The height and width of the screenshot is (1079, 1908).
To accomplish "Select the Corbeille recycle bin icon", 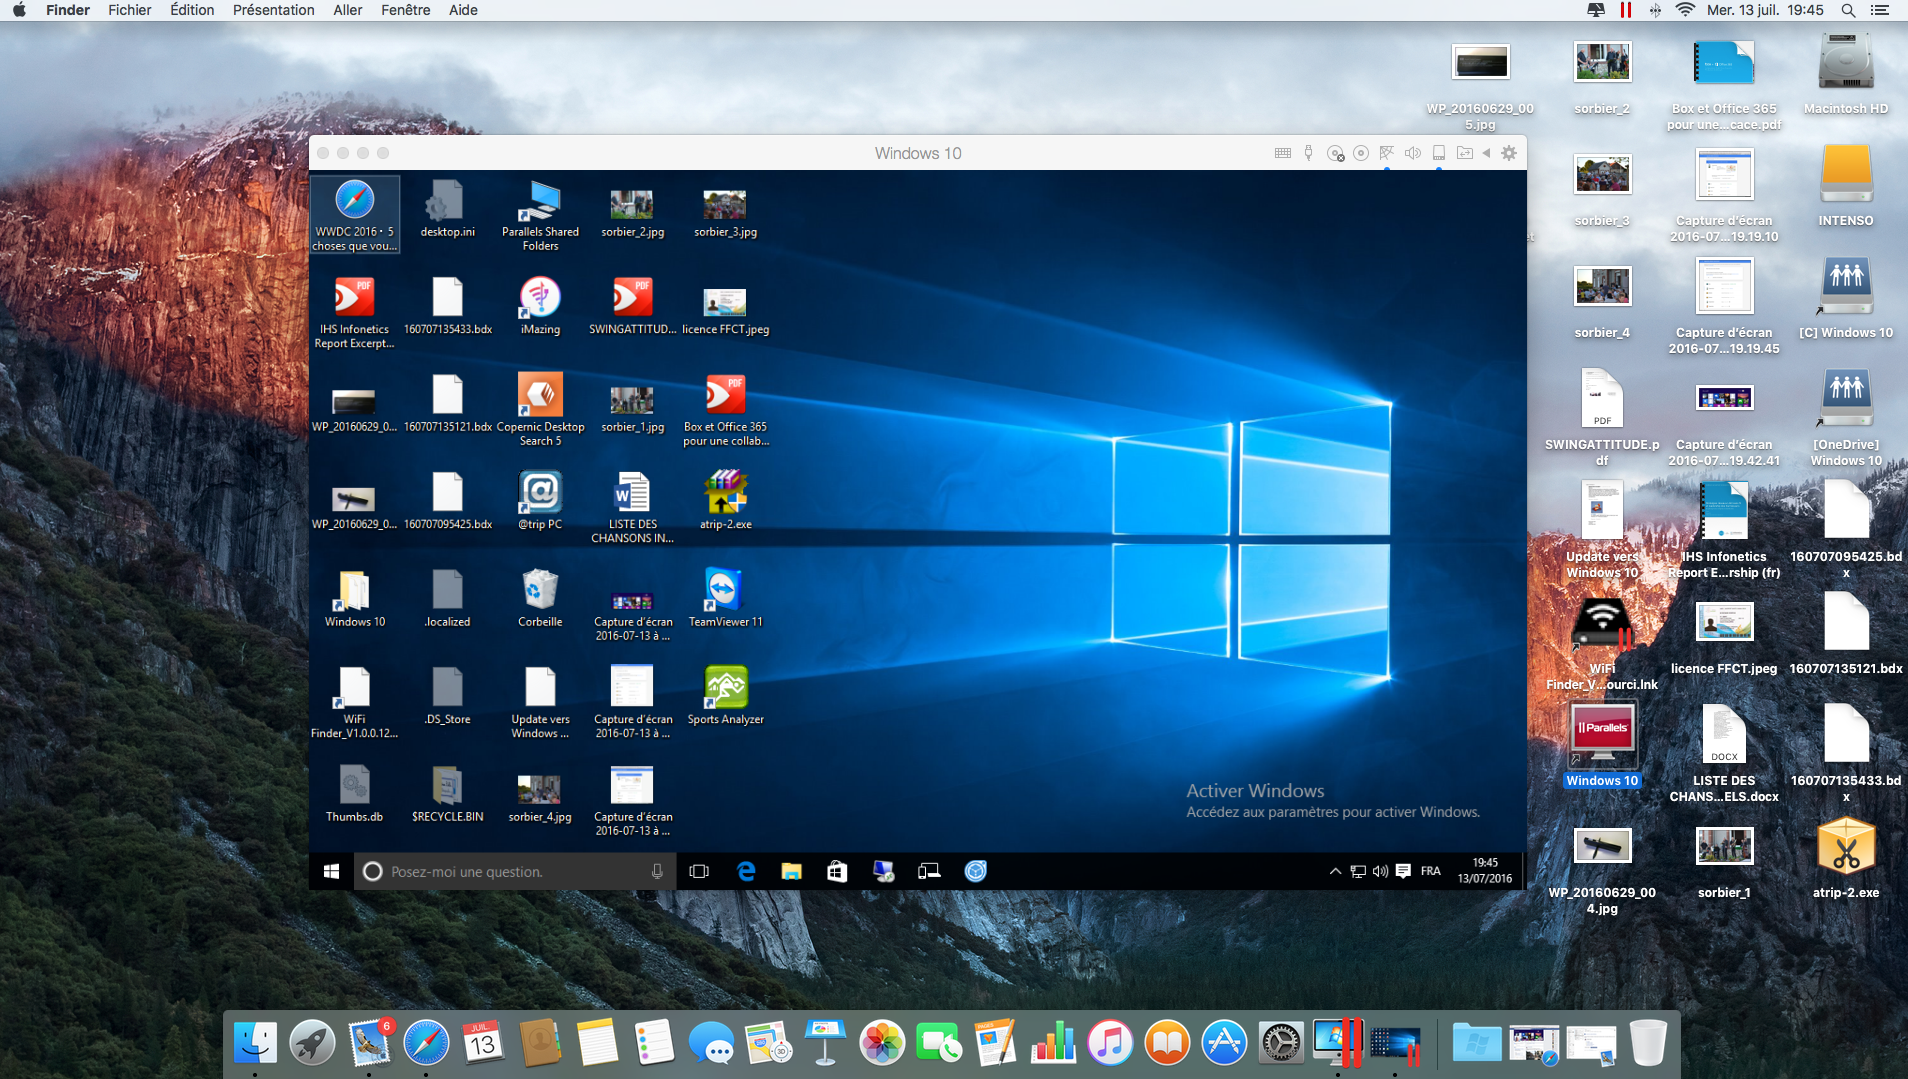I will [x=540, y=598].
